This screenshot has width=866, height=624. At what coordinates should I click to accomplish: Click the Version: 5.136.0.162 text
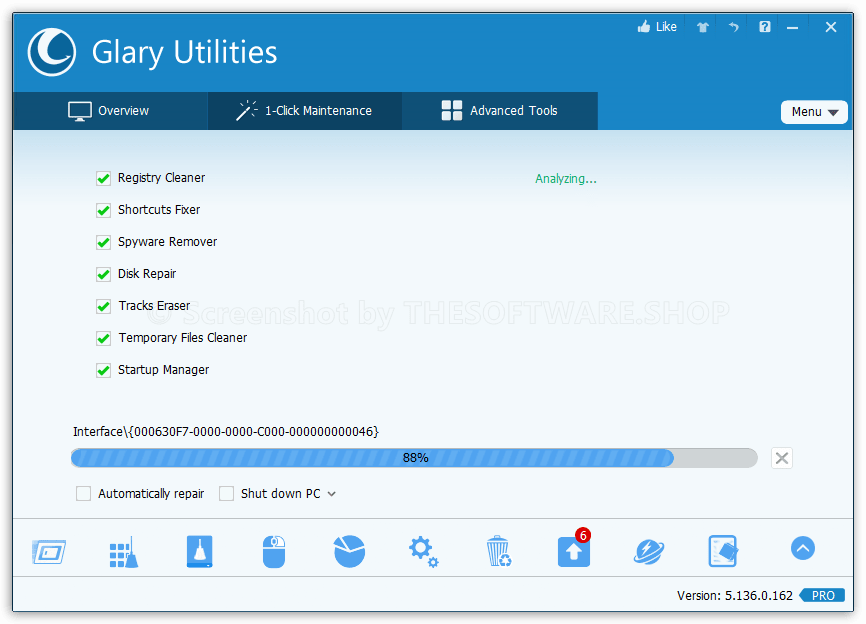(735, 596)
